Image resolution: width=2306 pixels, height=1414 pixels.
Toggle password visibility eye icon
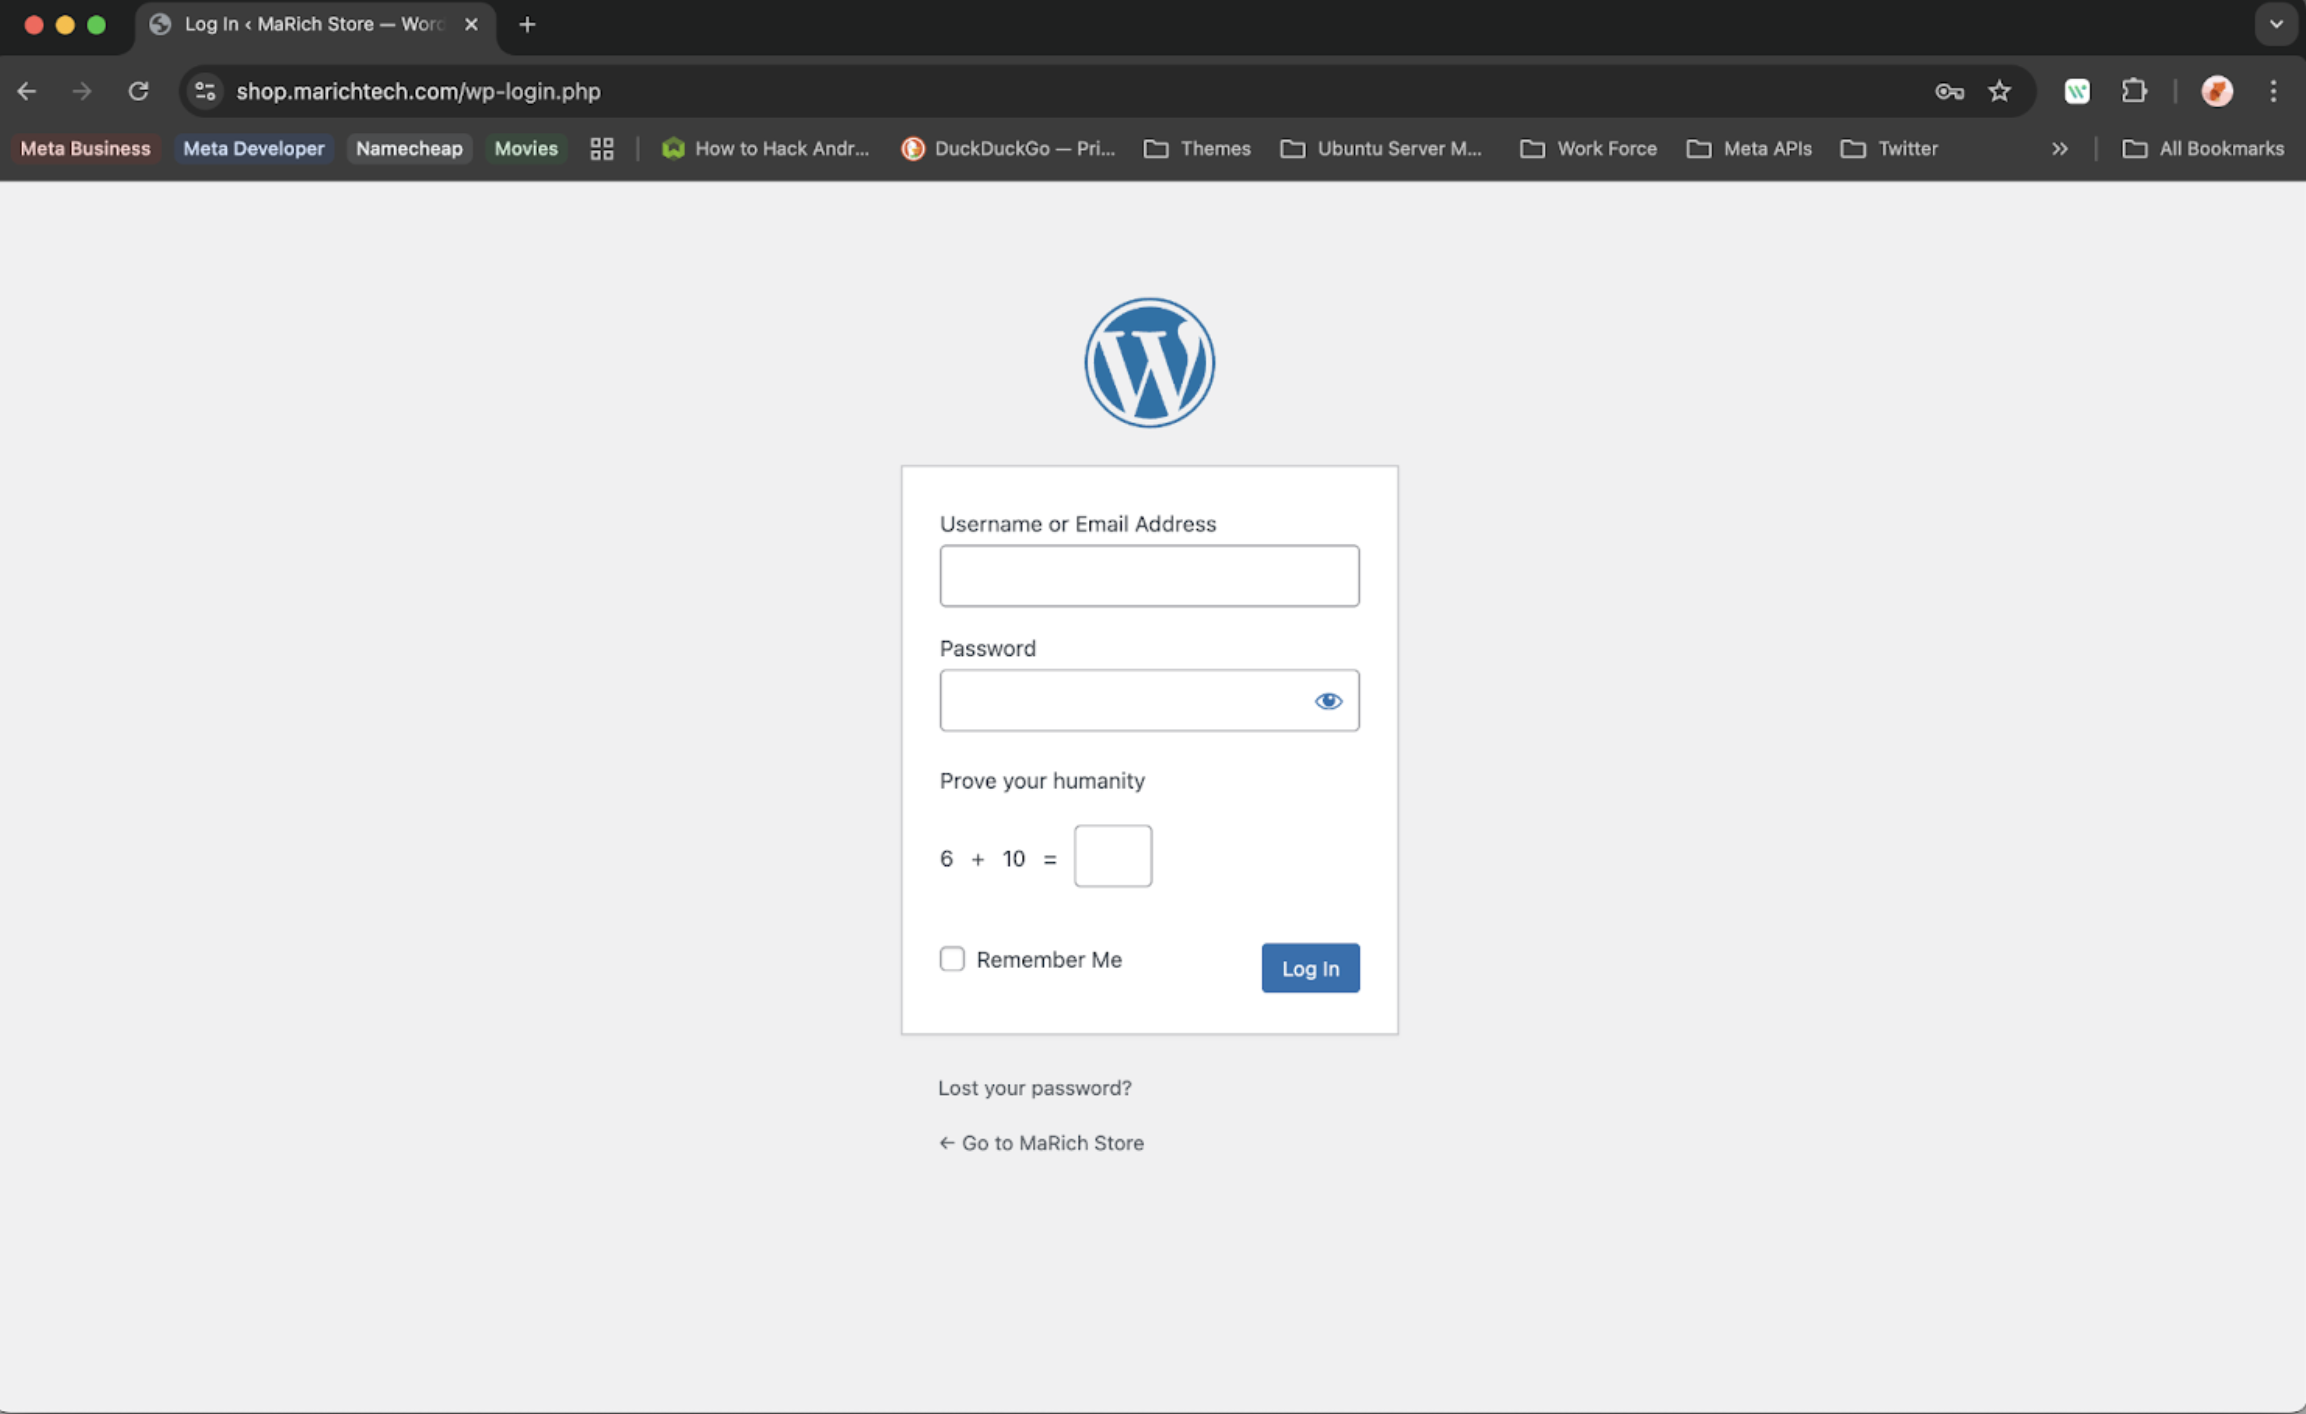(1327, 701)
